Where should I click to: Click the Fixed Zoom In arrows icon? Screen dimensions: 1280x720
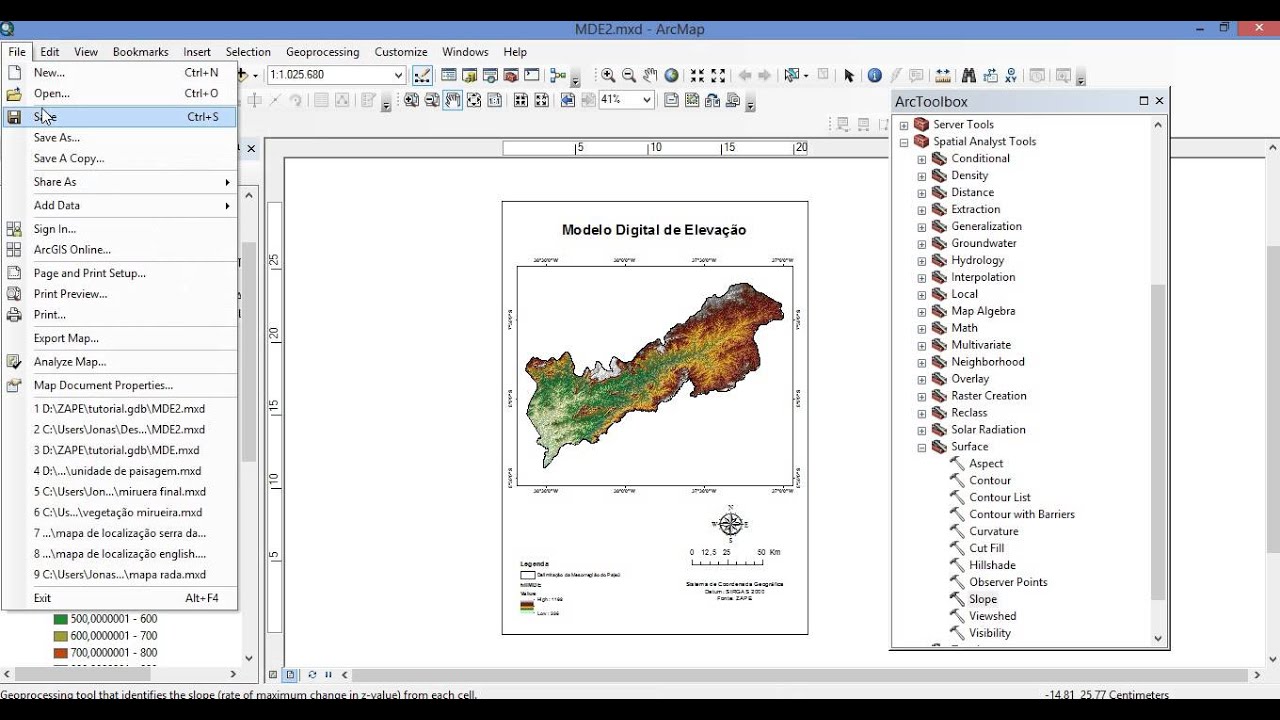click(x=697, y=75)
